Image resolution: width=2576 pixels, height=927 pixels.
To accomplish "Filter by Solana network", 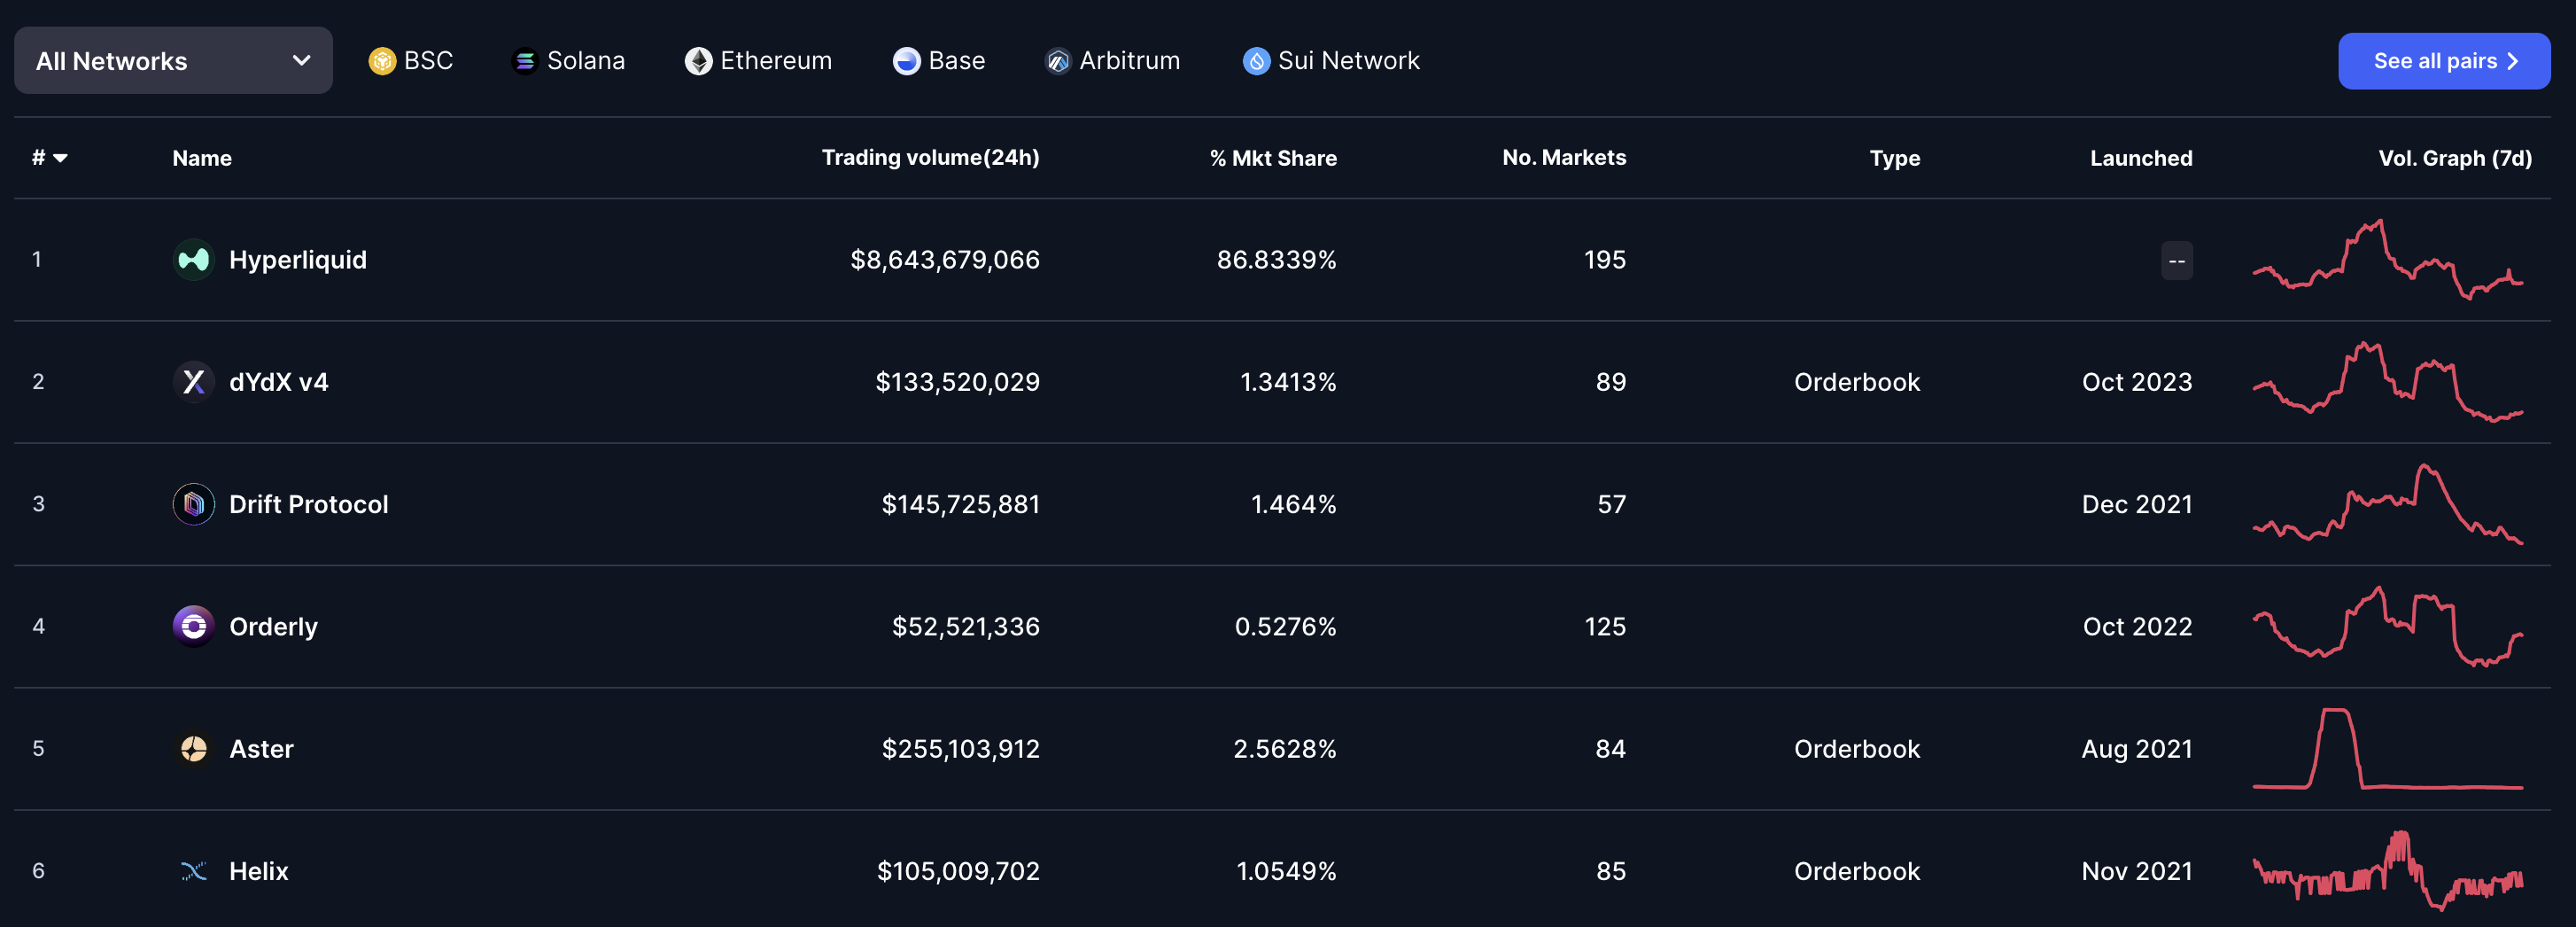I will tap(568, 61).
